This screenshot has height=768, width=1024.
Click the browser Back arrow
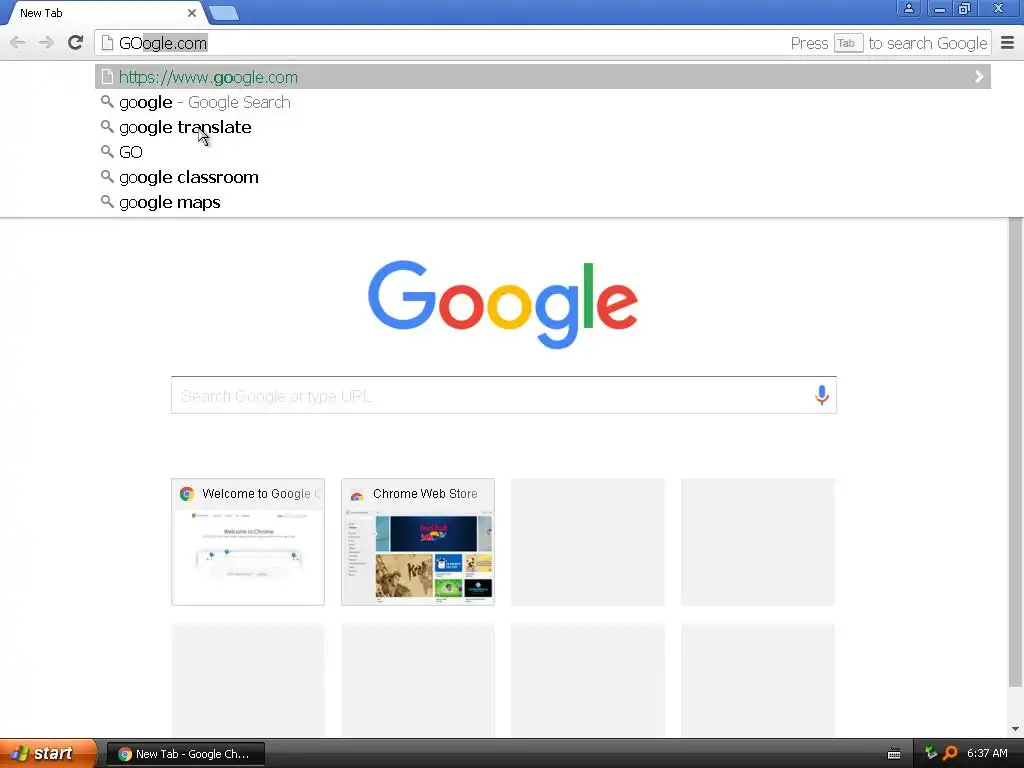click(18, 43)
